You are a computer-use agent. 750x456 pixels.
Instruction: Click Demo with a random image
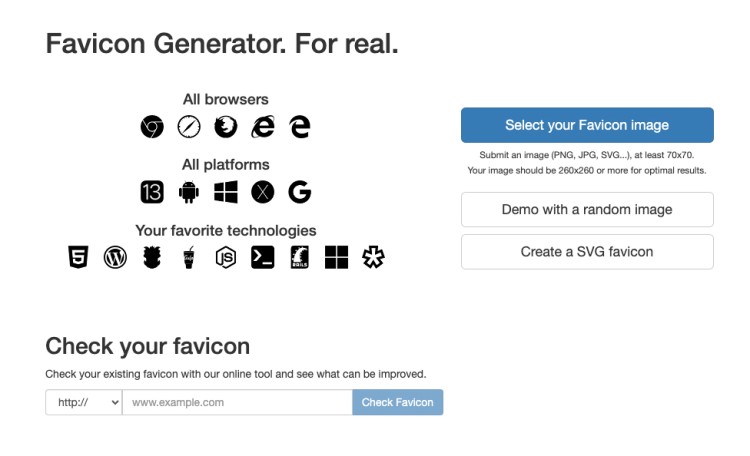coord(587,210)
